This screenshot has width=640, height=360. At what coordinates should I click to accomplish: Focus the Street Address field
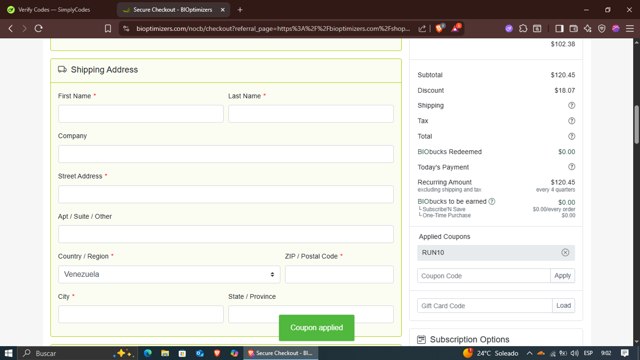pyautogui.click(x=226, y=194)
